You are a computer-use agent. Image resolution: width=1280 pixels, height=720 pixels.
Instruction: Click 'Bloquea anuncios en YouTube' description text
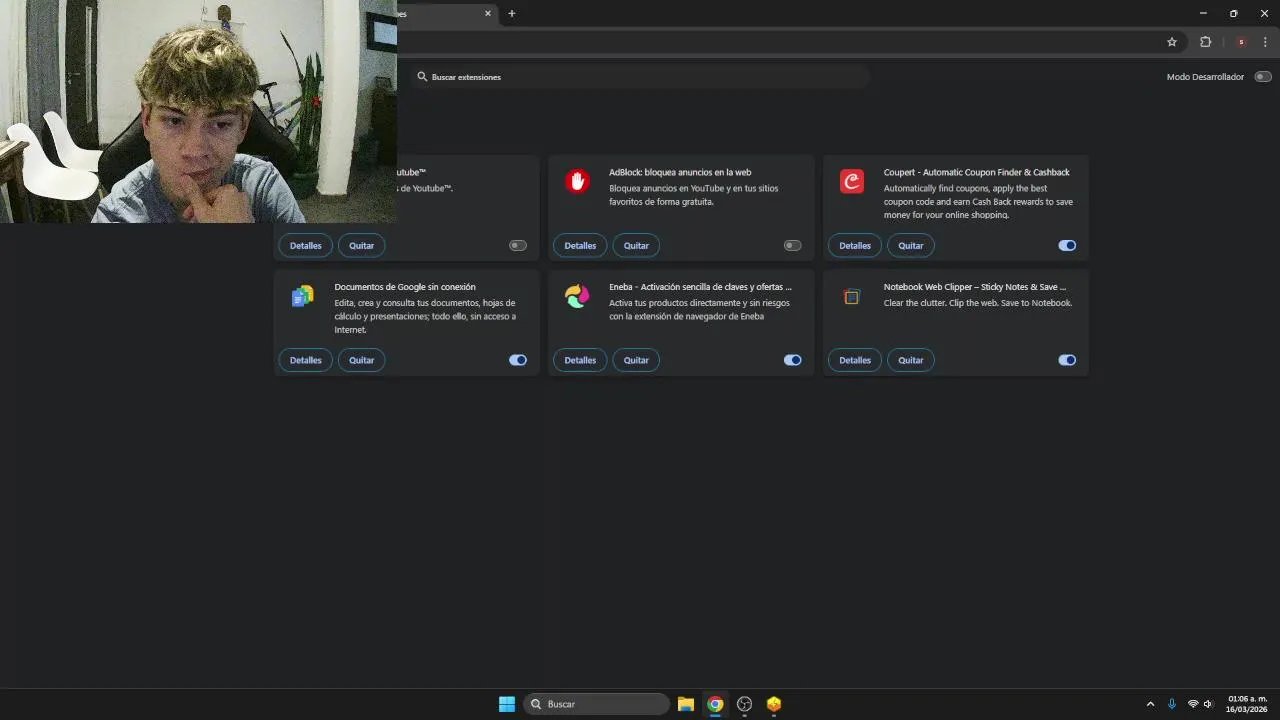pos(693,195)
